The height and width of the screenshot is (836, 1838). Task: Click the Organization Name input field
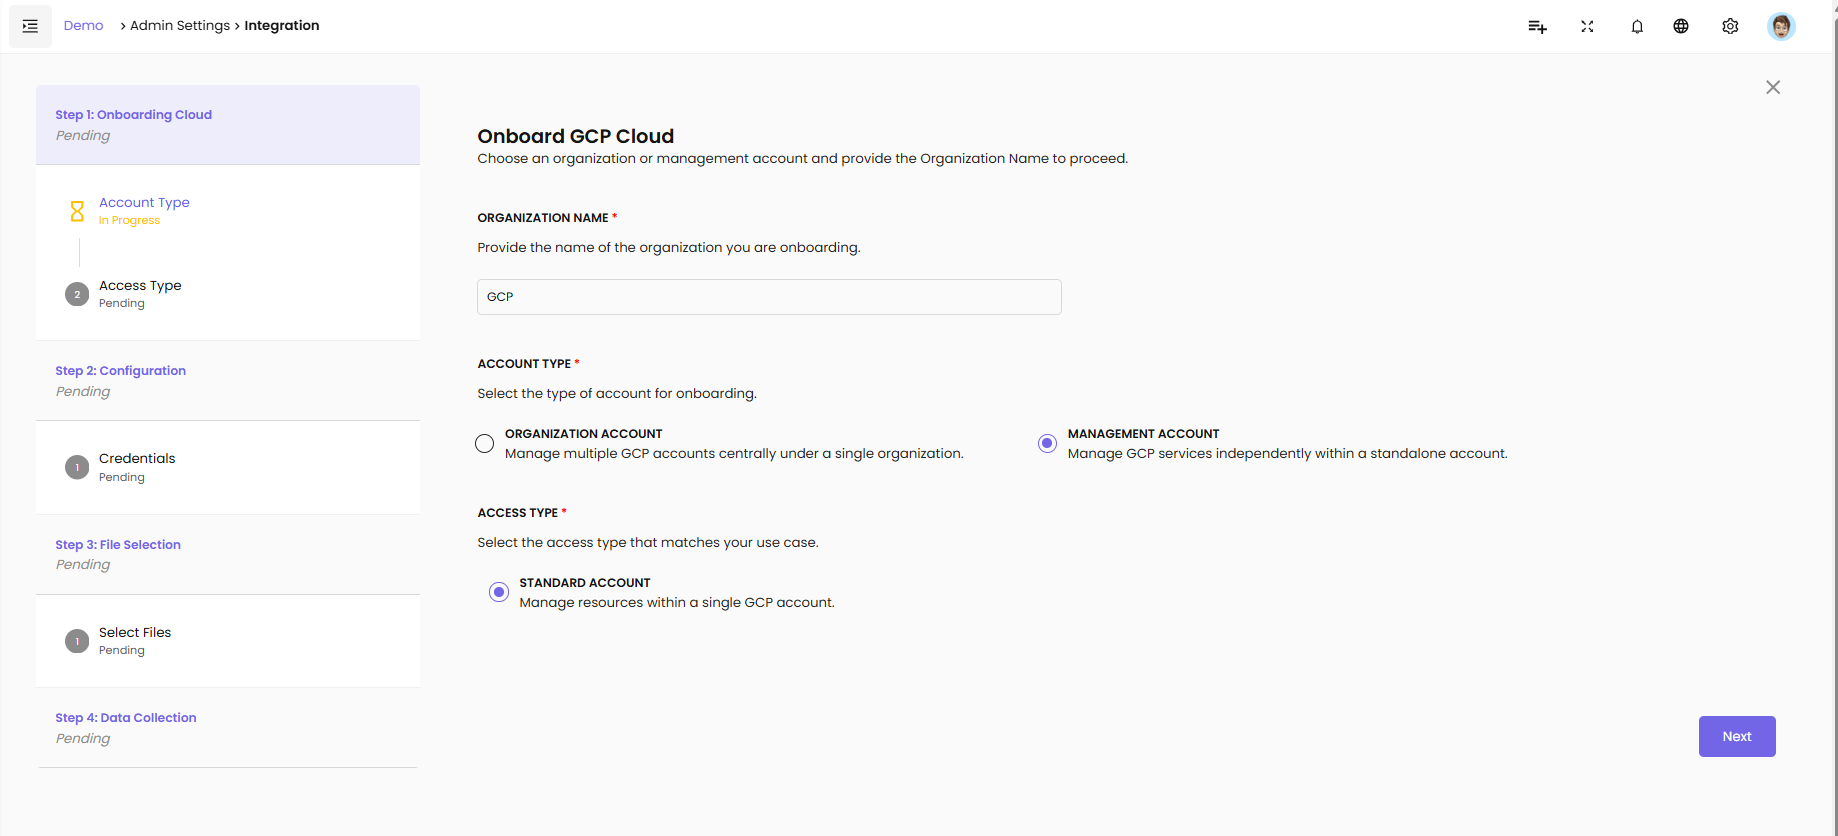pyautogui.click(x=768, y=297)
